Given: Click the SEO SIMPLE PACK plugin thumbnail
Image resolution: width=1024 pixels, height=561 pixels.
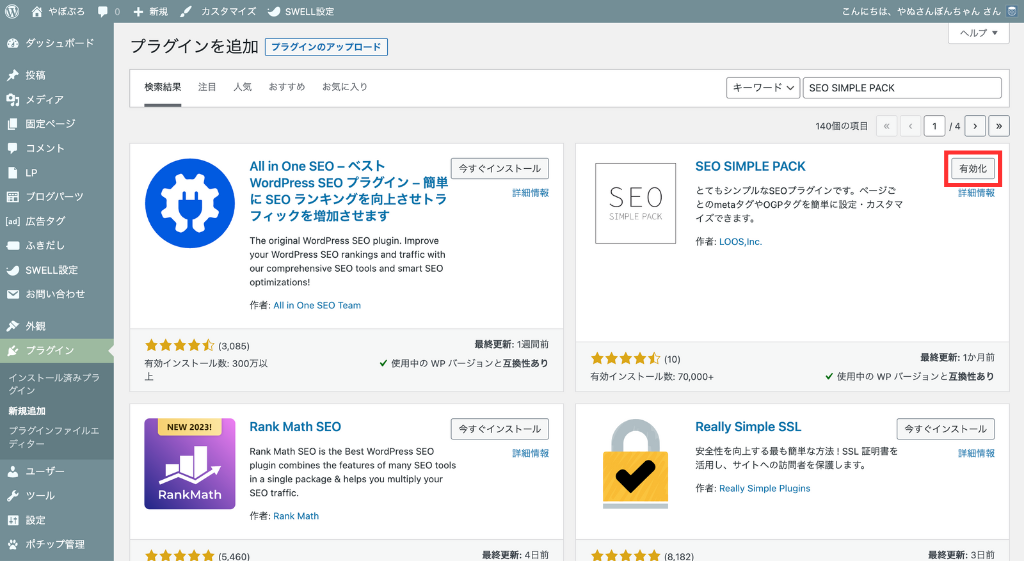Looking at the screenshot, I should pyautogui.click(x=635, y=203).
